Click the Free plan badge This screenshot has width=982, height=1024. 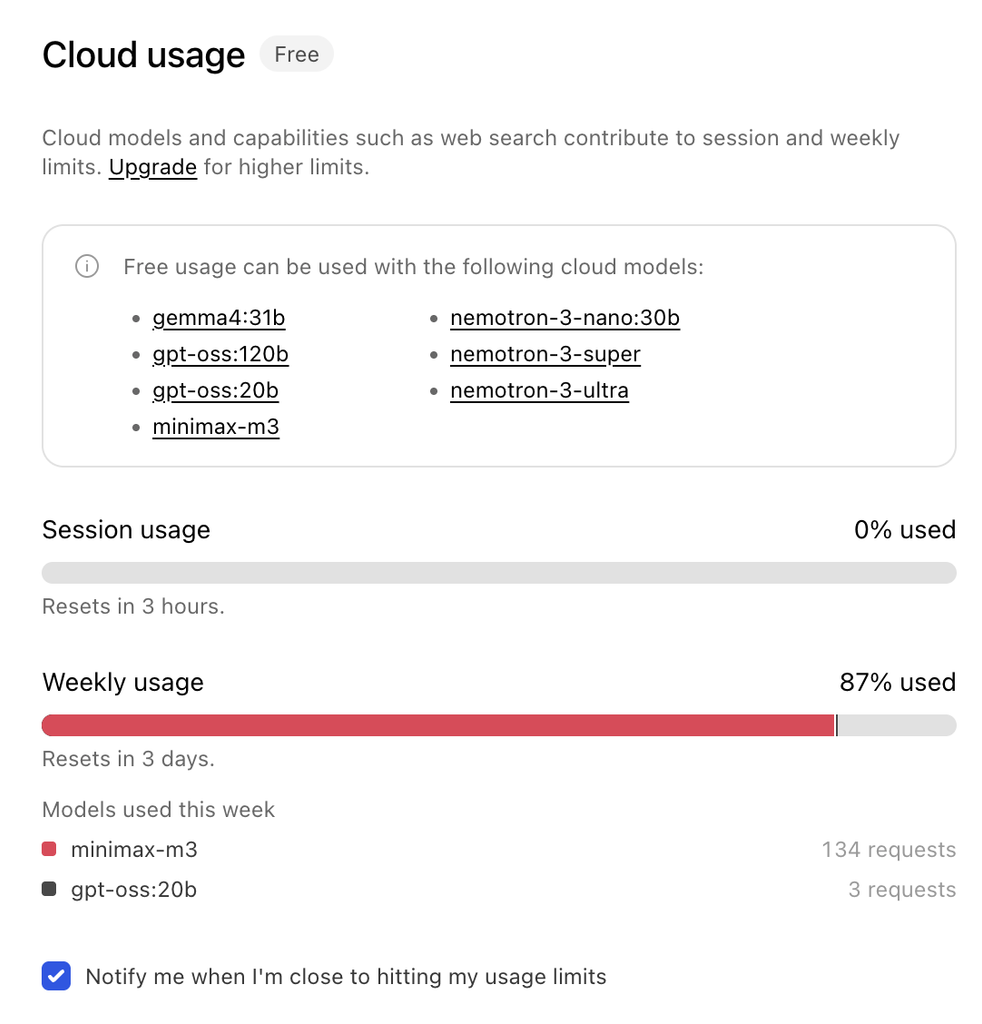(x=296, y=54)
